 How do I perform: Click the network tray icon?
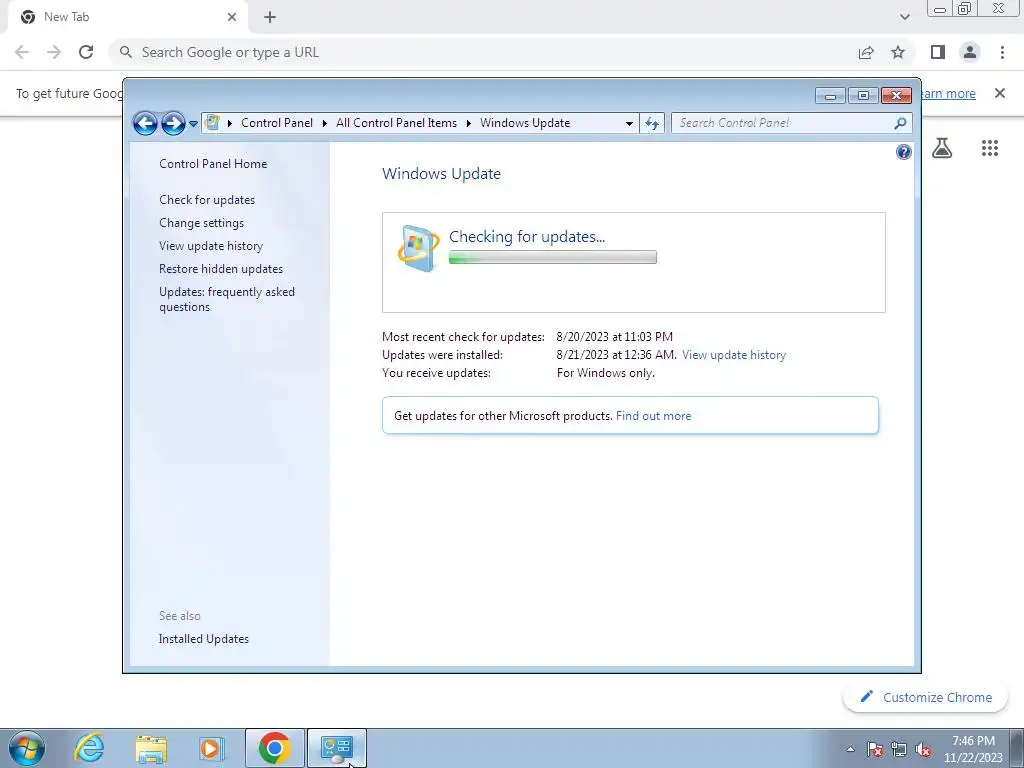[899, 749]
